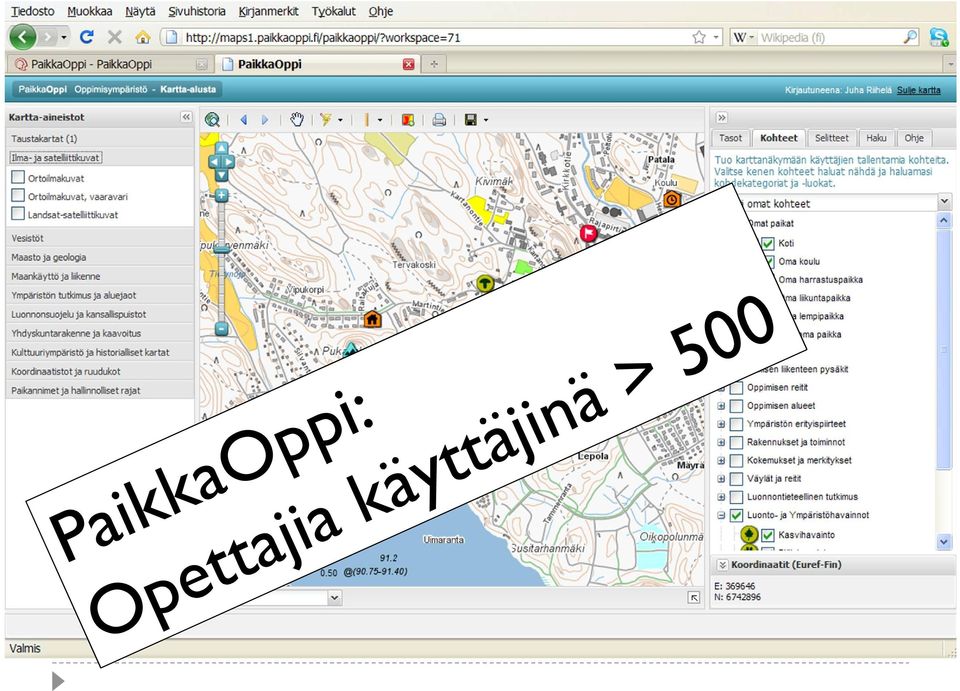
Task: Go to previous map view arrow
Action: tap(244, 120)
